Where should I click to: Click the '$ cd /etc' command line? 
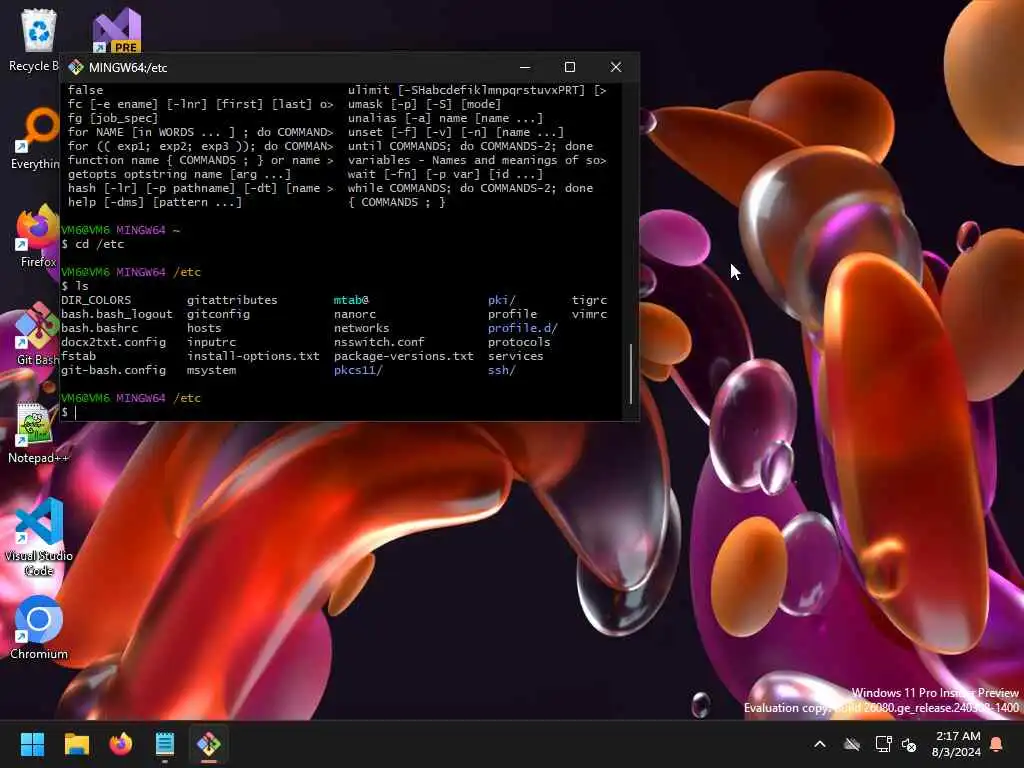click(93, 244)
